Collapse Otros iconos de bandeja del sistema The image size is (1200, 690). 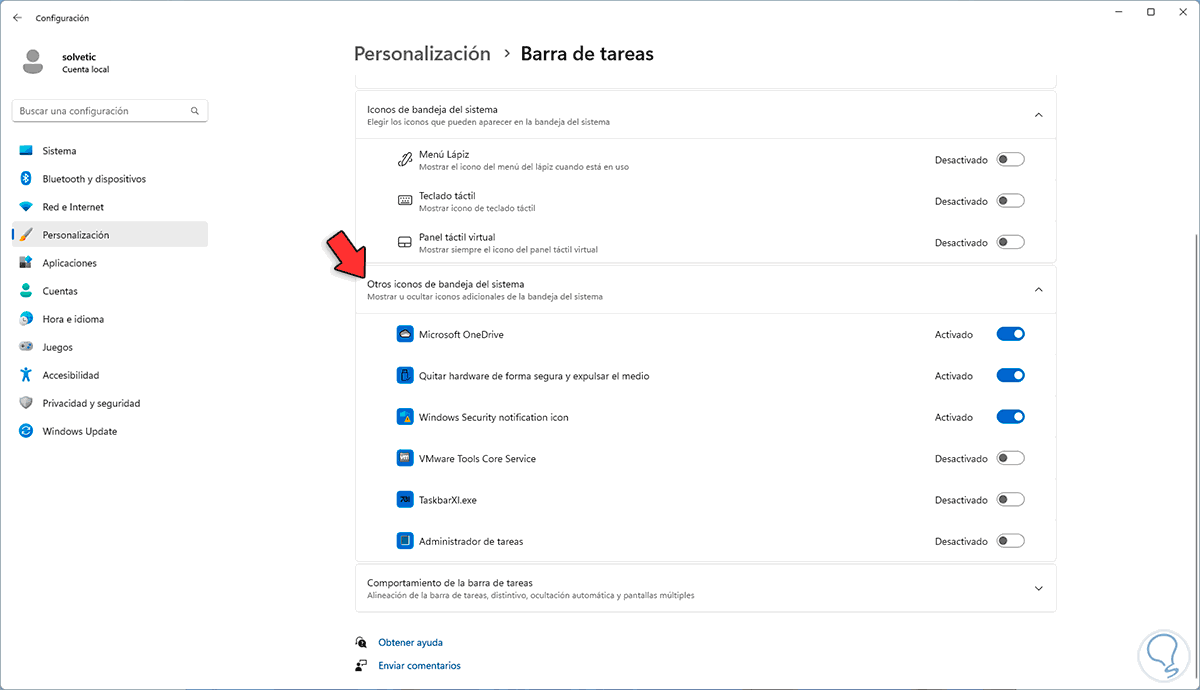pyautogui.click(x=1038, y=290)
